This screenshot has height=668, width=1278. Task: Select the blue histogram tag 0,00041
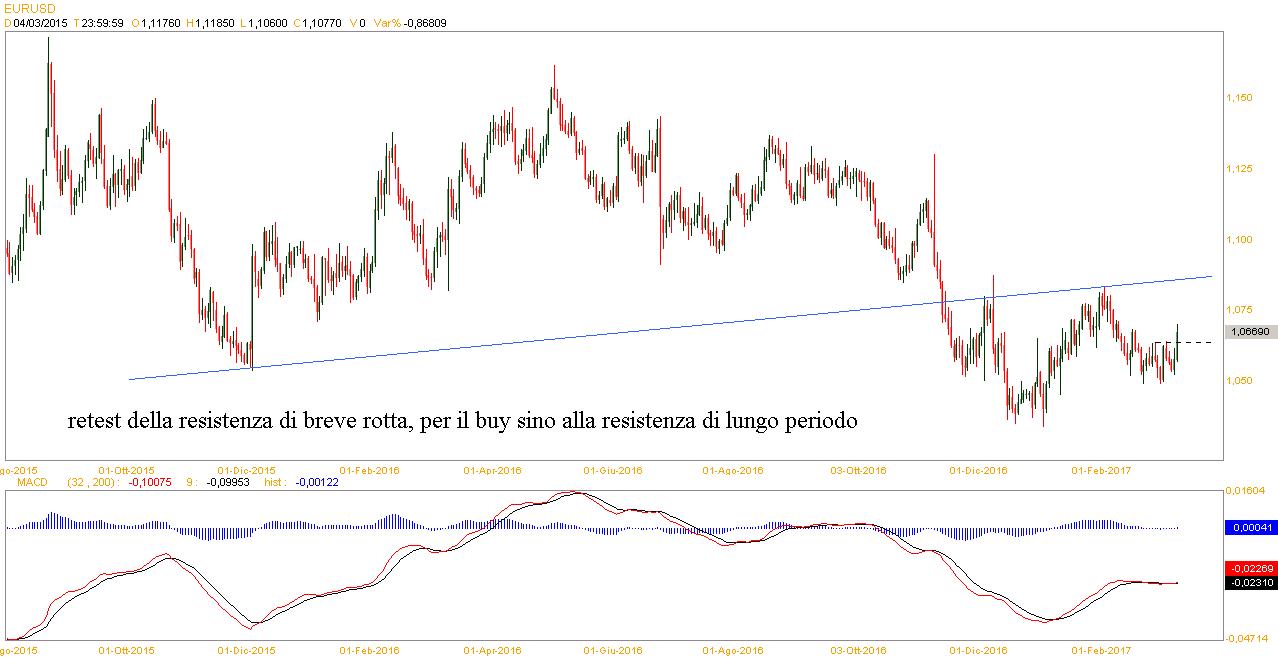click(x=1251, y=527)
